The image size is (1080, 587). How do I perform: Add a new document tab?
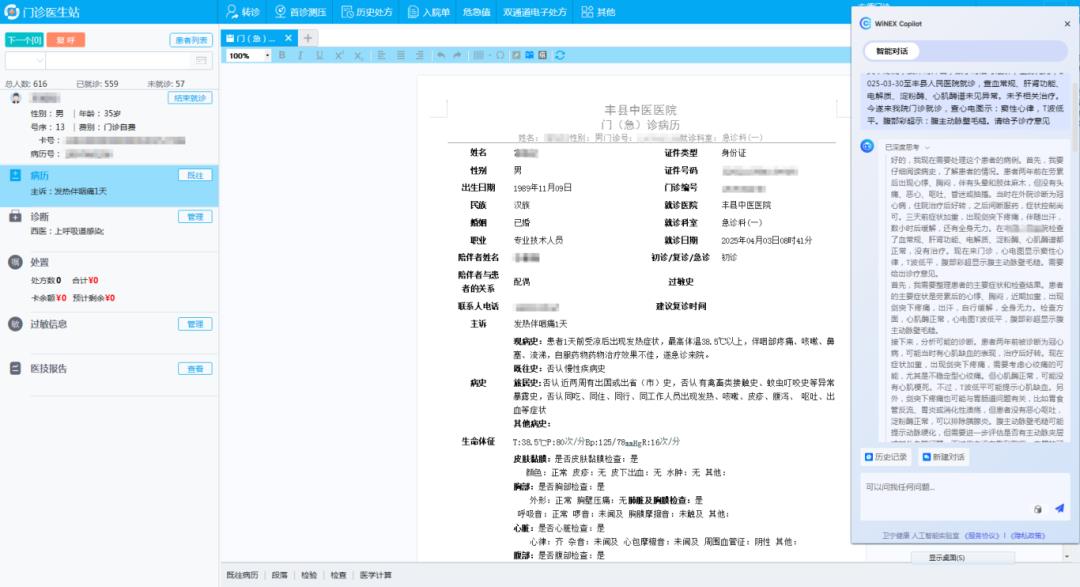click(308, 39)
